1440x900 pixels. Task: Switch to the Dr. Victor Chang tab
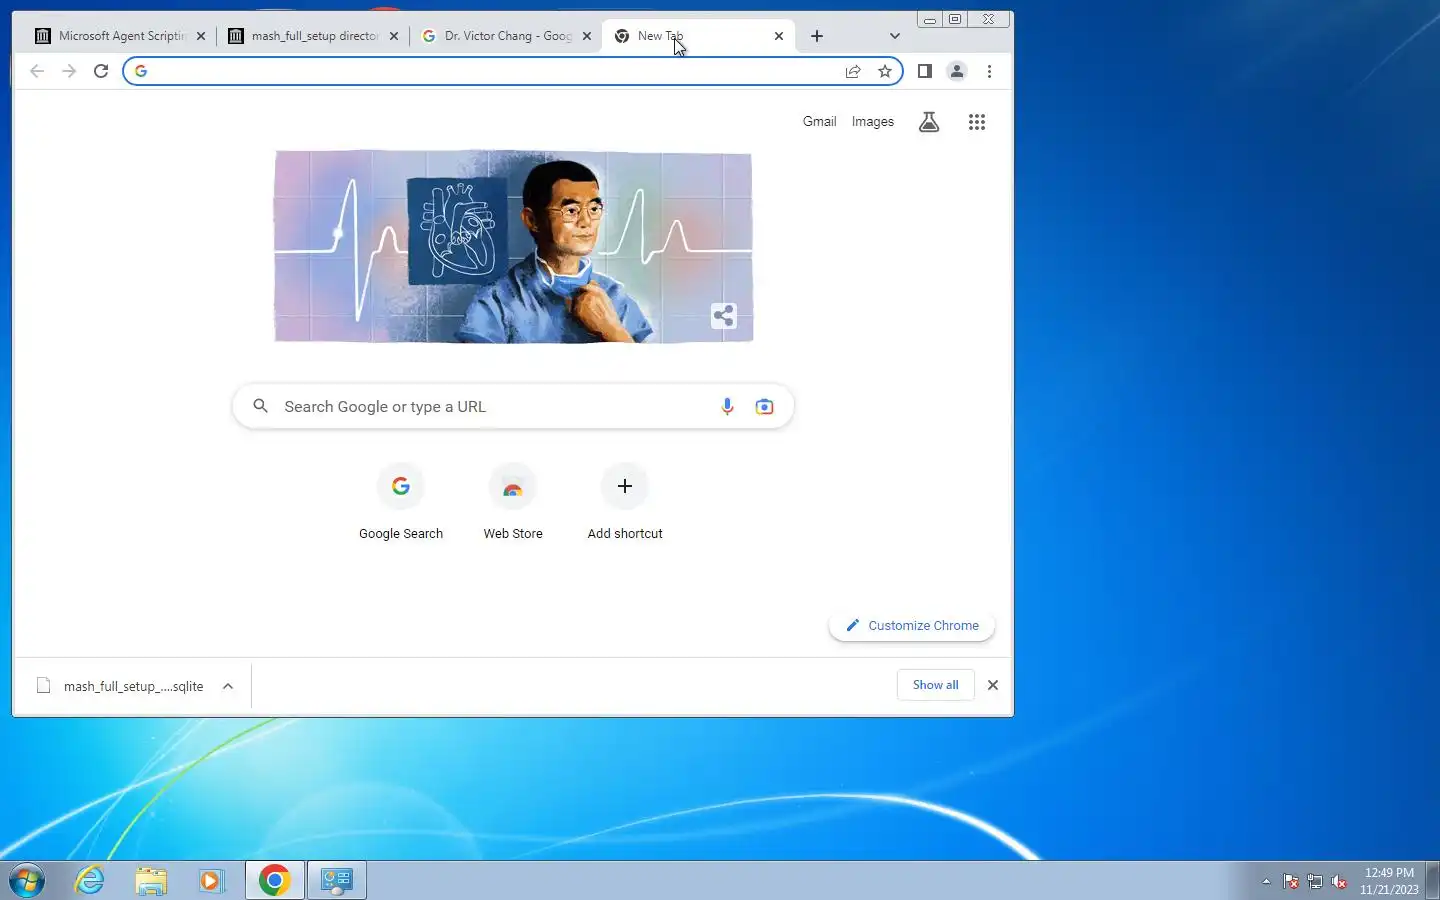coord(506,36)
